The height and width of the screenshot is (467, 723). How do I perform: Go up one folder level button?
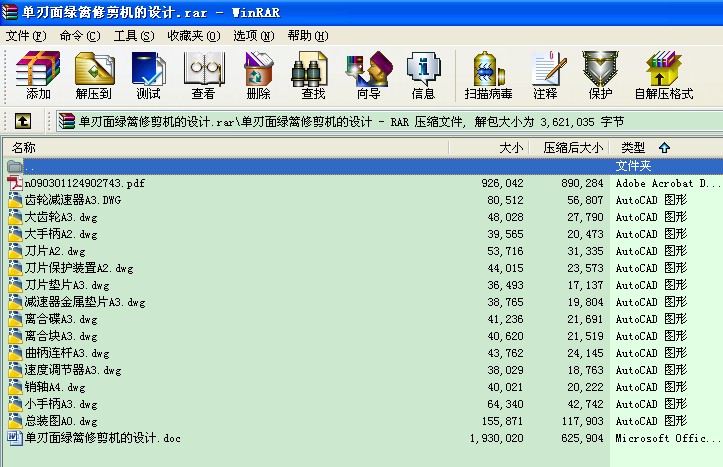click(23, 122)
